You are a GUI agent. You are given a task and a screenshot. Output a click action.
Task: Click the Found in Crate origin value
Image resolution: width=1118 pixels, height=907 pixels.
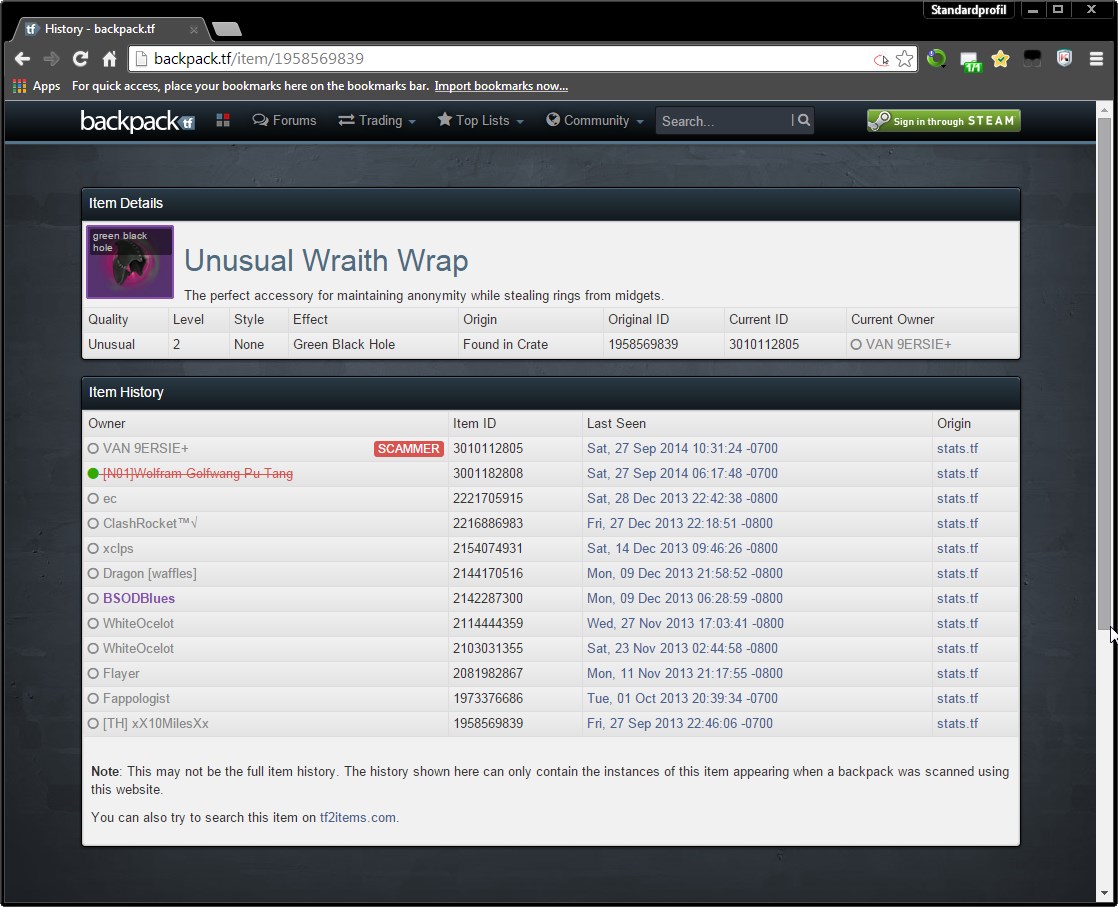506,344
